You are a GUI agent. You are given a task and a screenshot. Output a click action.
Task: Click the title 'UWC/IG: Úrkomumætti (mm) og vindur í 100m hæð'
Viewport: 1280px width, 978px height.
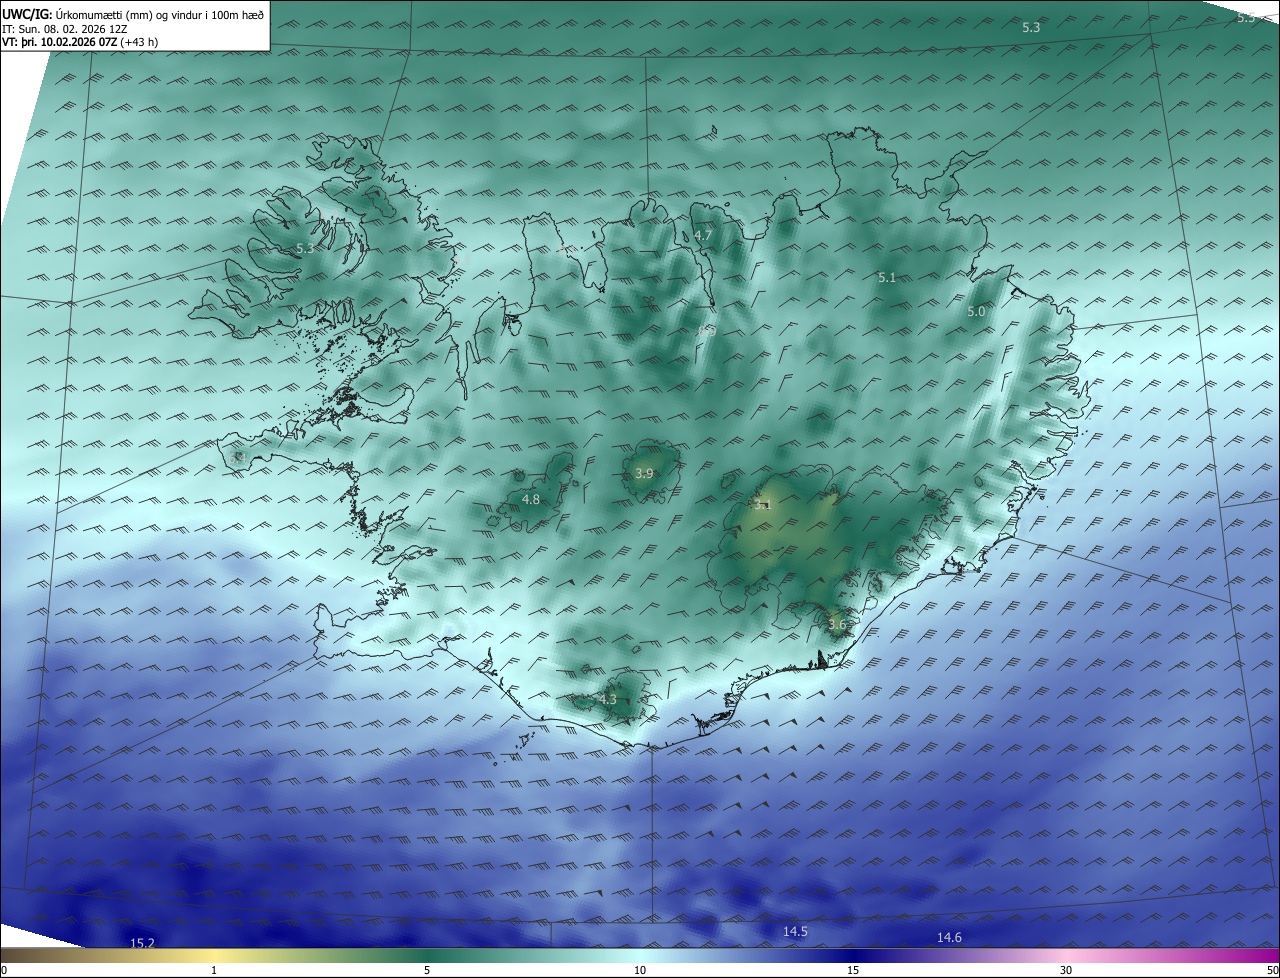pyautogui.click(x=133, y=13)
